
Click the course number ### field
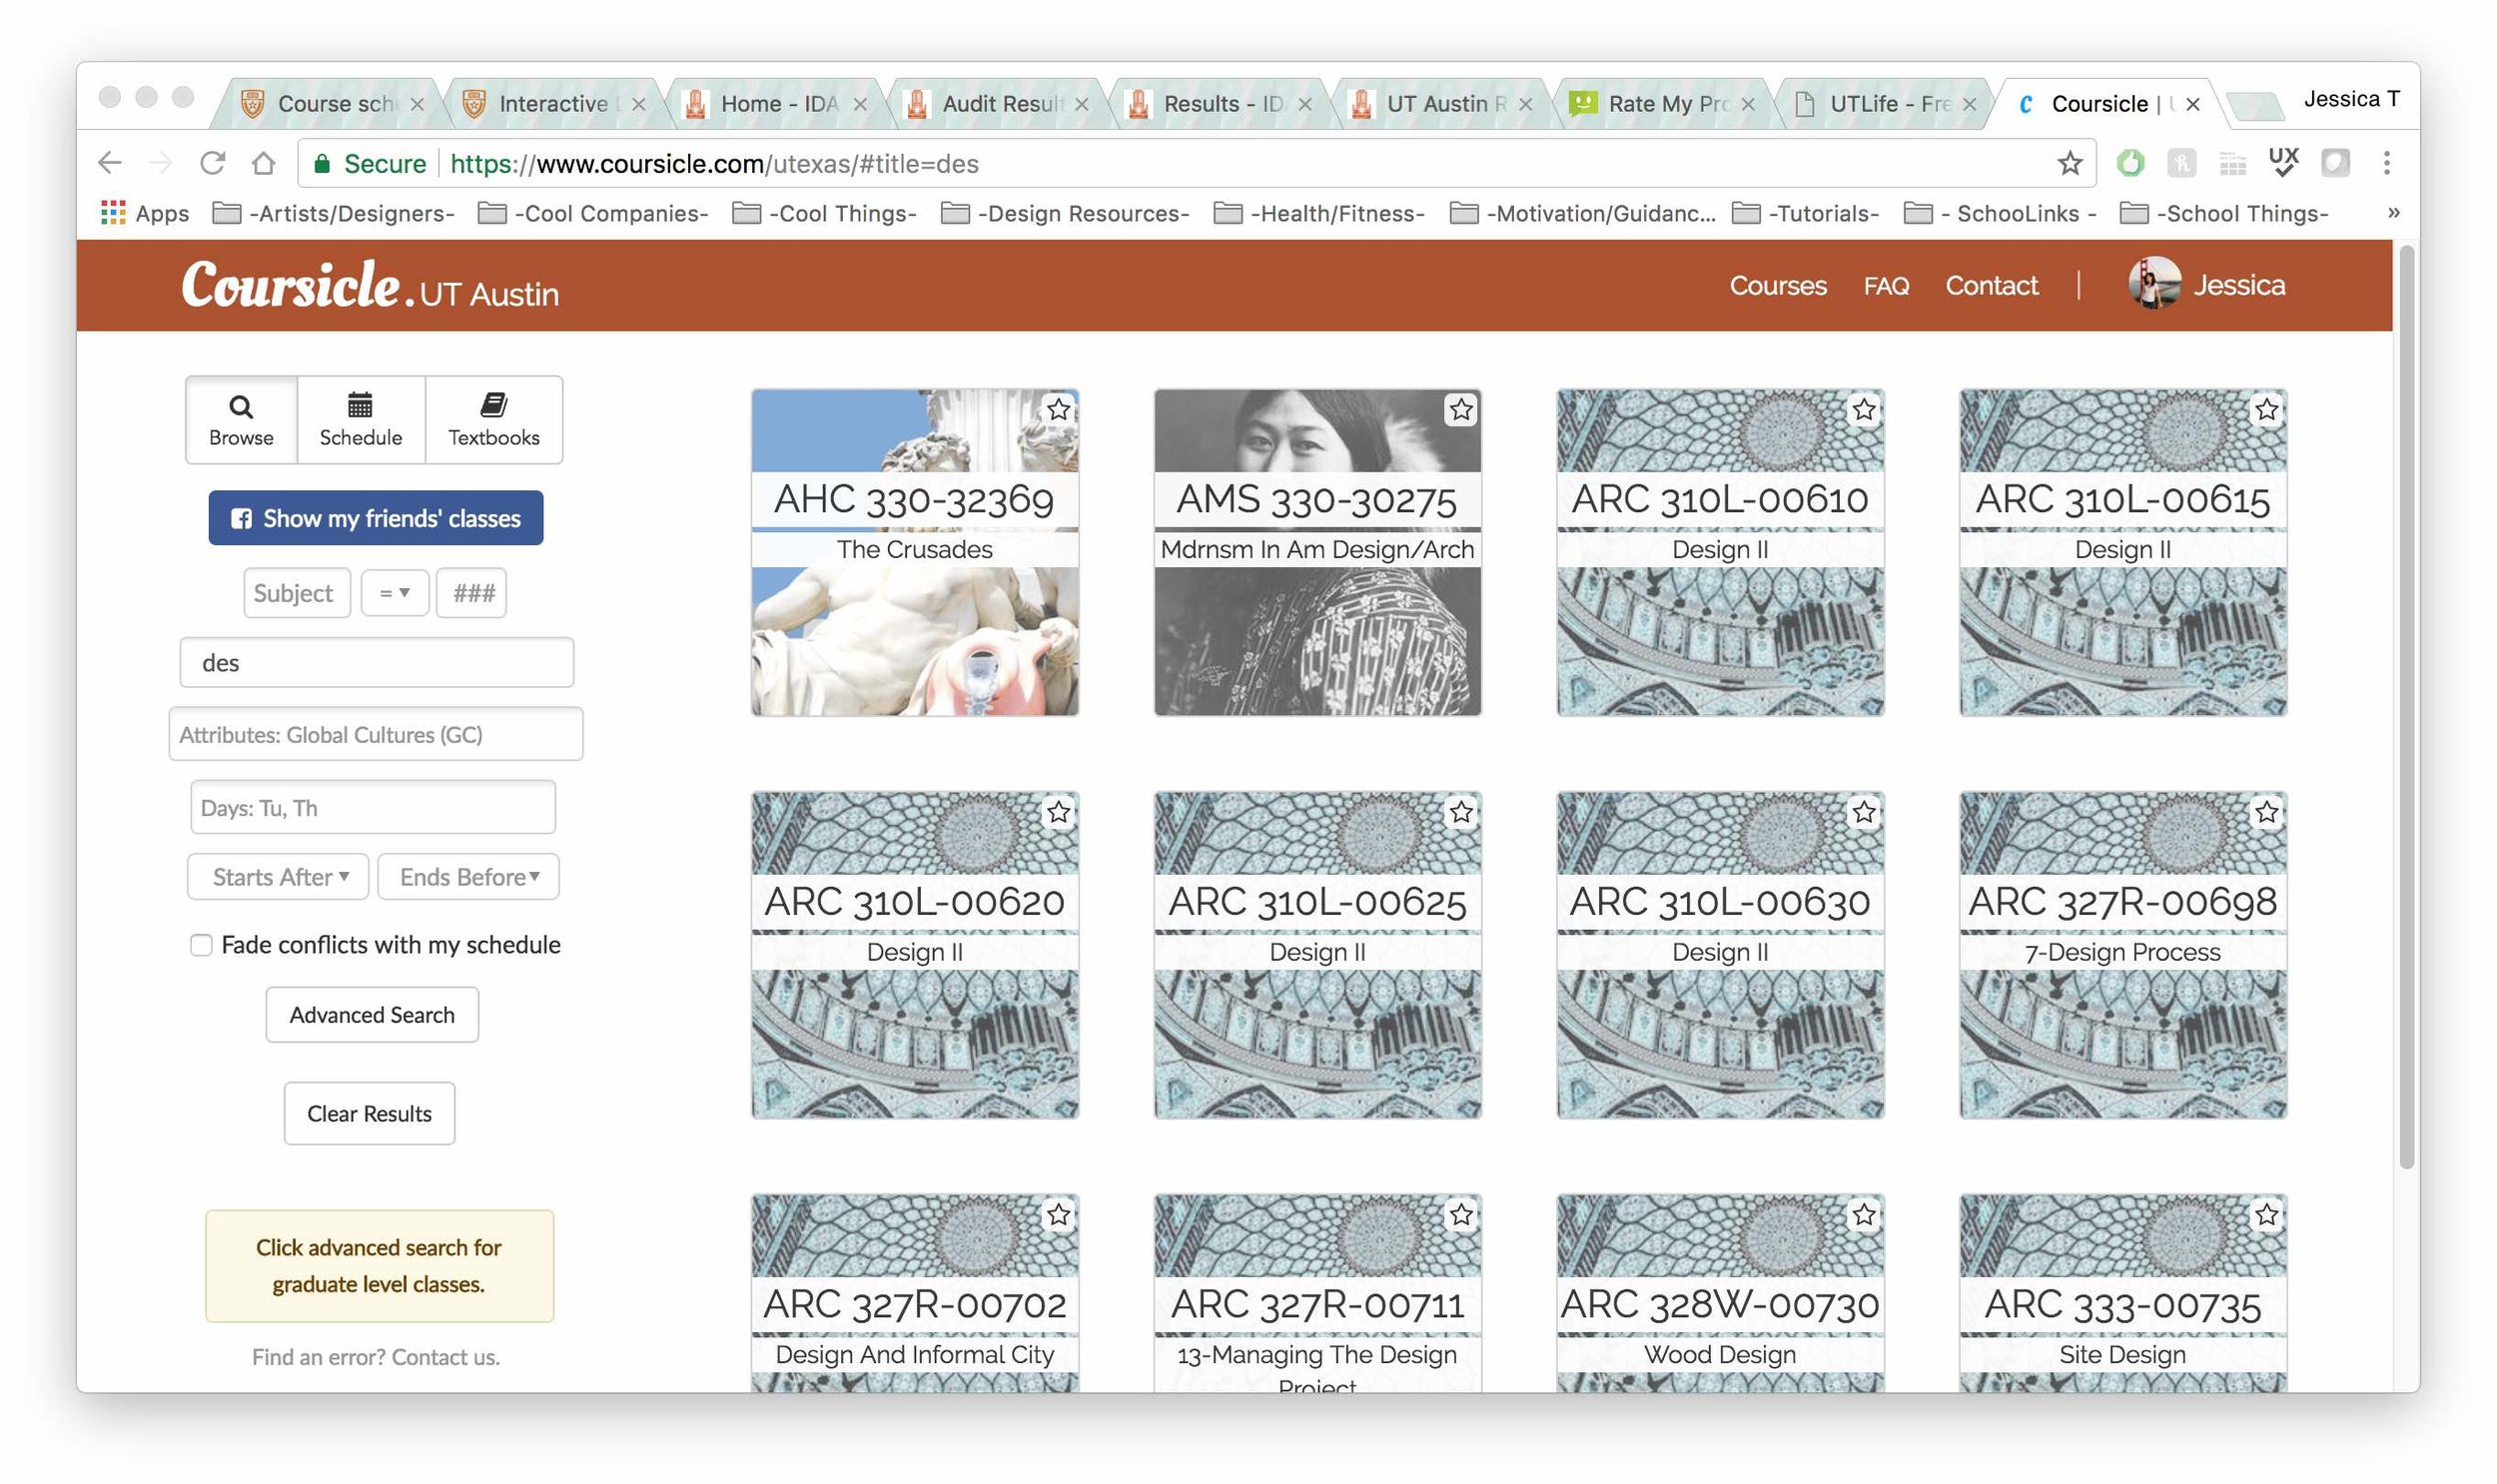(472, 593)
